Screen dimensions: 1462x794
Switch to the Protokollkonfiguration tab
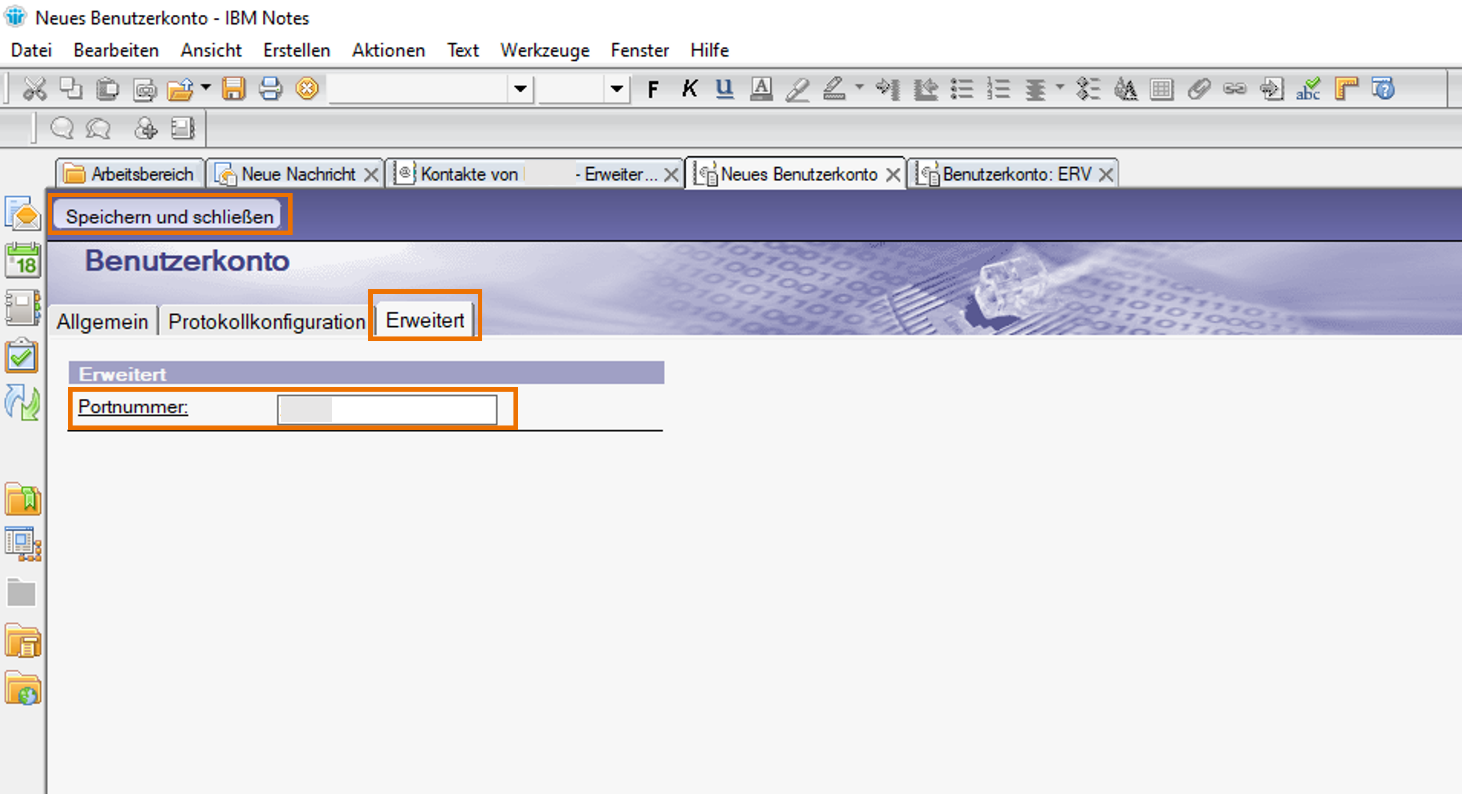[x=266, y=322]
